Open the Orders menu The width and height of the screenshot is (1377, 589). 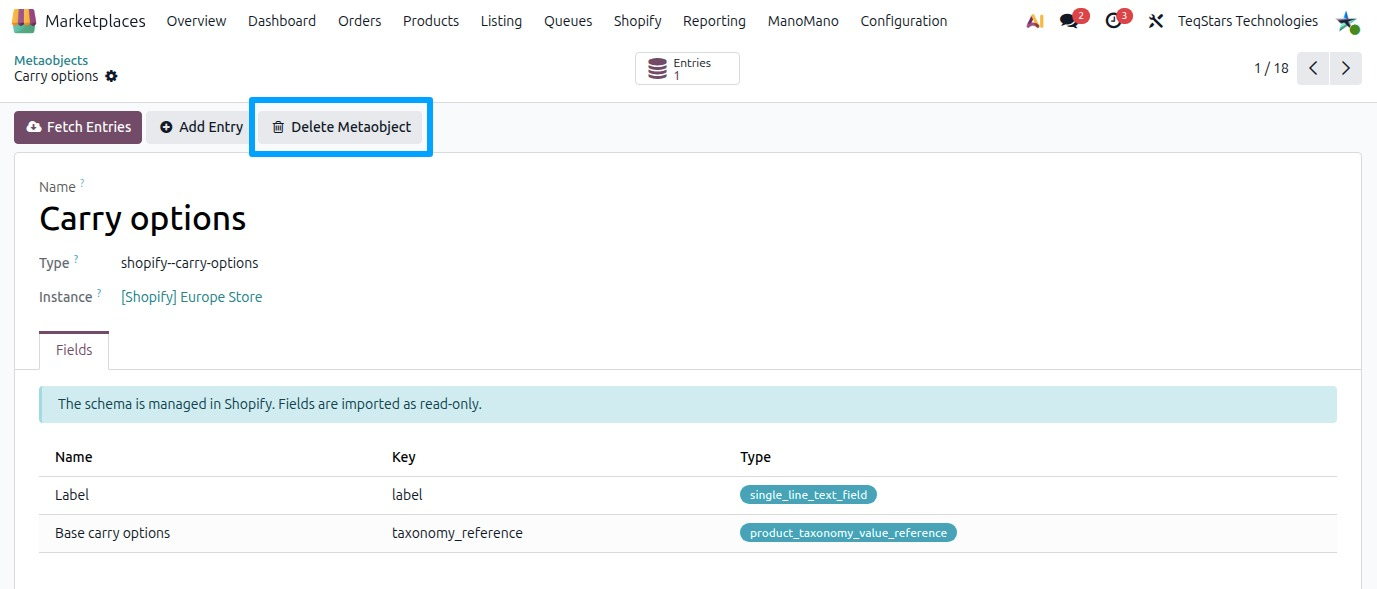[x=360, y=21]
